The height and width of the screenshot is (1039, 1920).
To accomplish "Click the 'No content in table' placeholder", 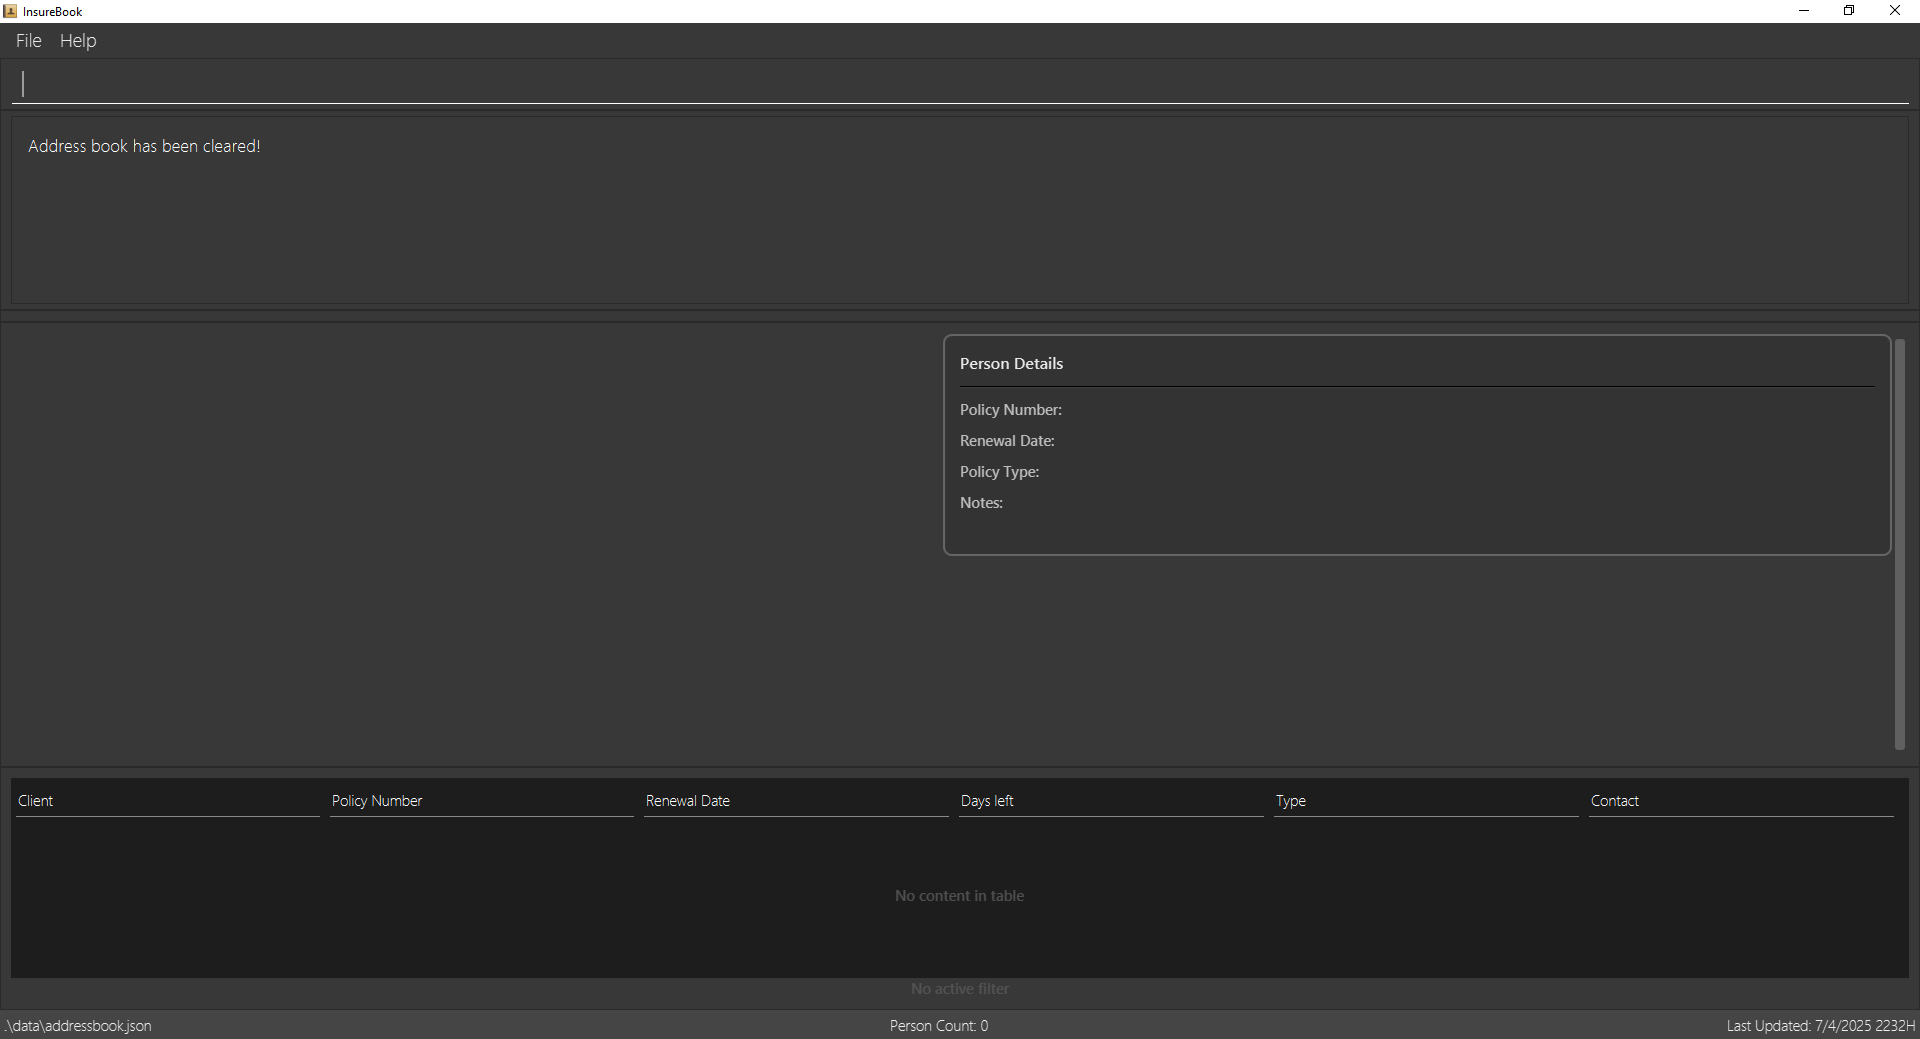I will [x=959, y=896].
